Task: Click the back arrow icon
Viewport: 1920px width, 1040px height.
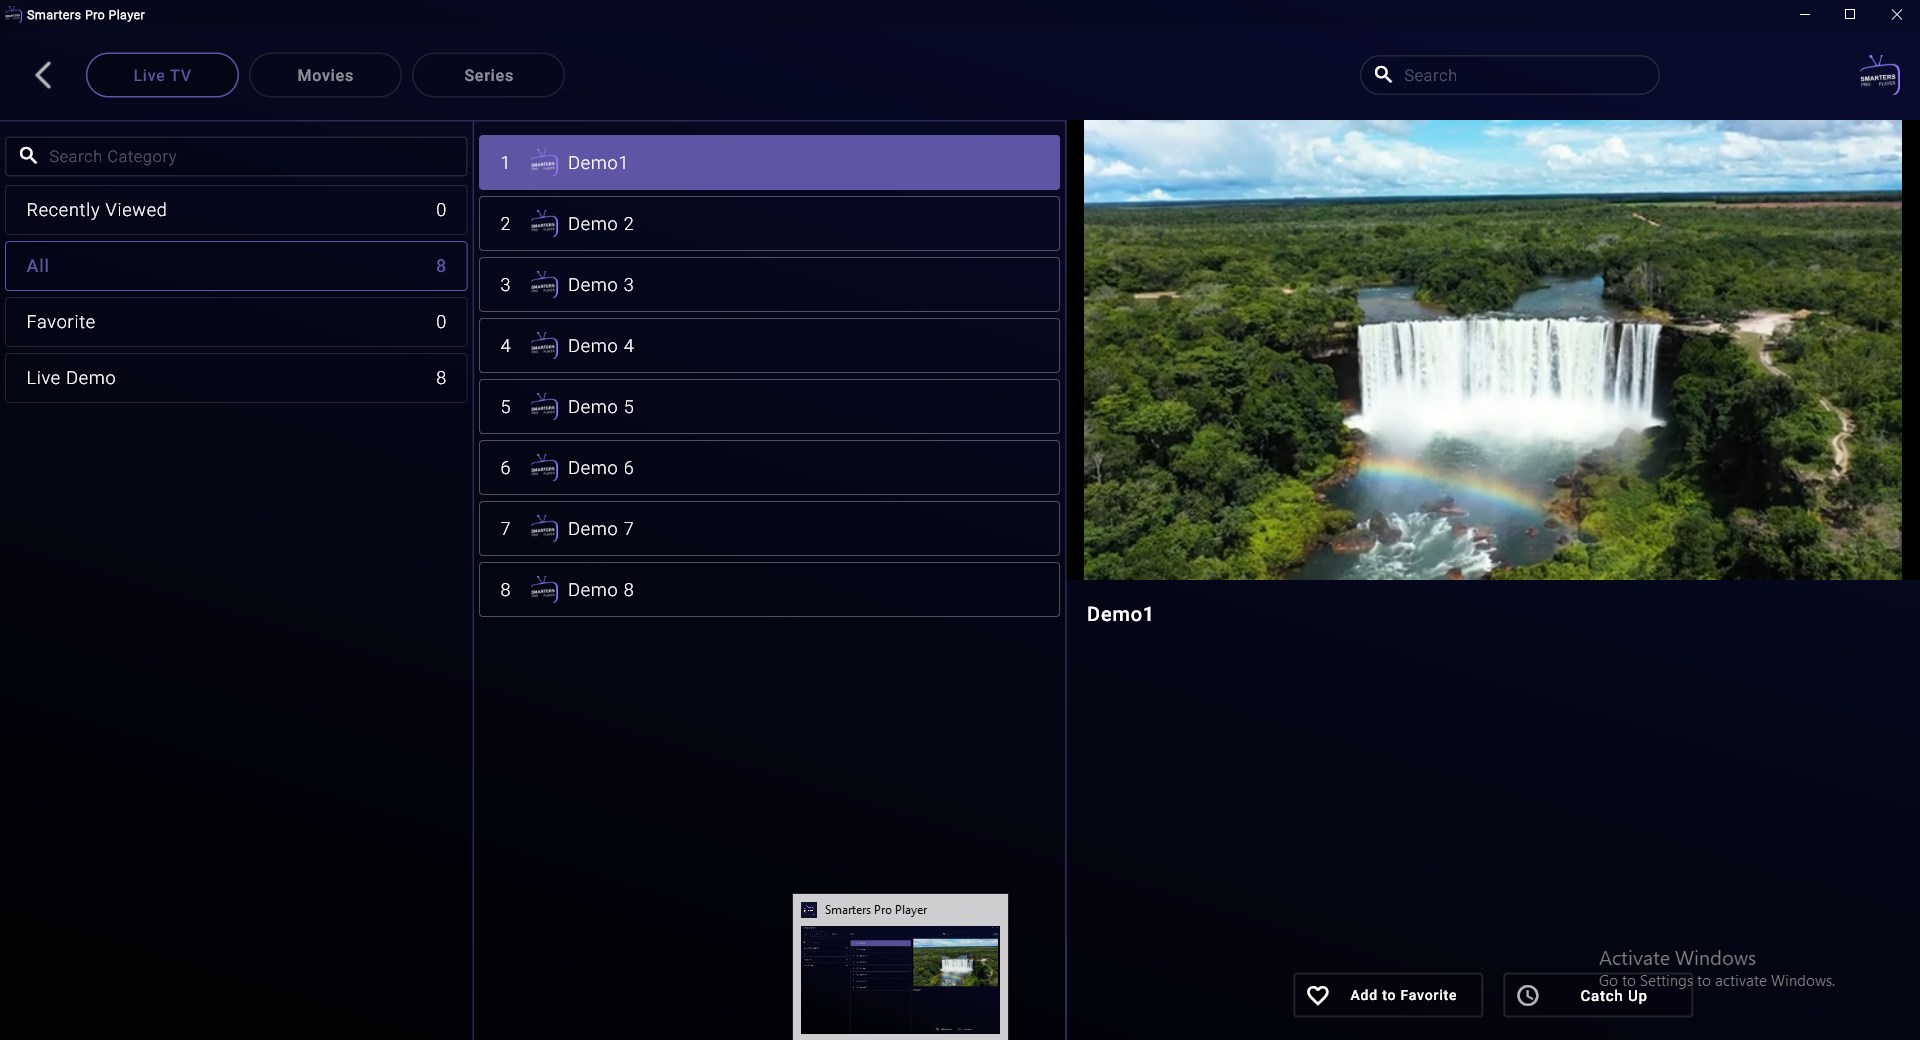Action: tap(42, 75)
